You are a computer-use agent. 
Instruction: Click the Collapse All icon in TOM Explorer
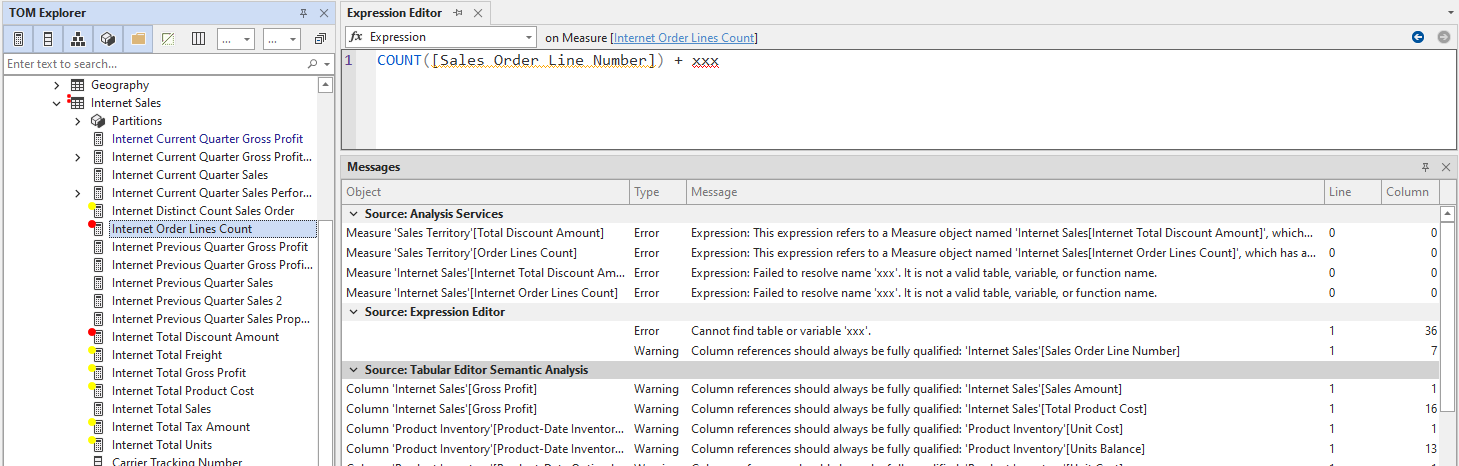[320, 39]
